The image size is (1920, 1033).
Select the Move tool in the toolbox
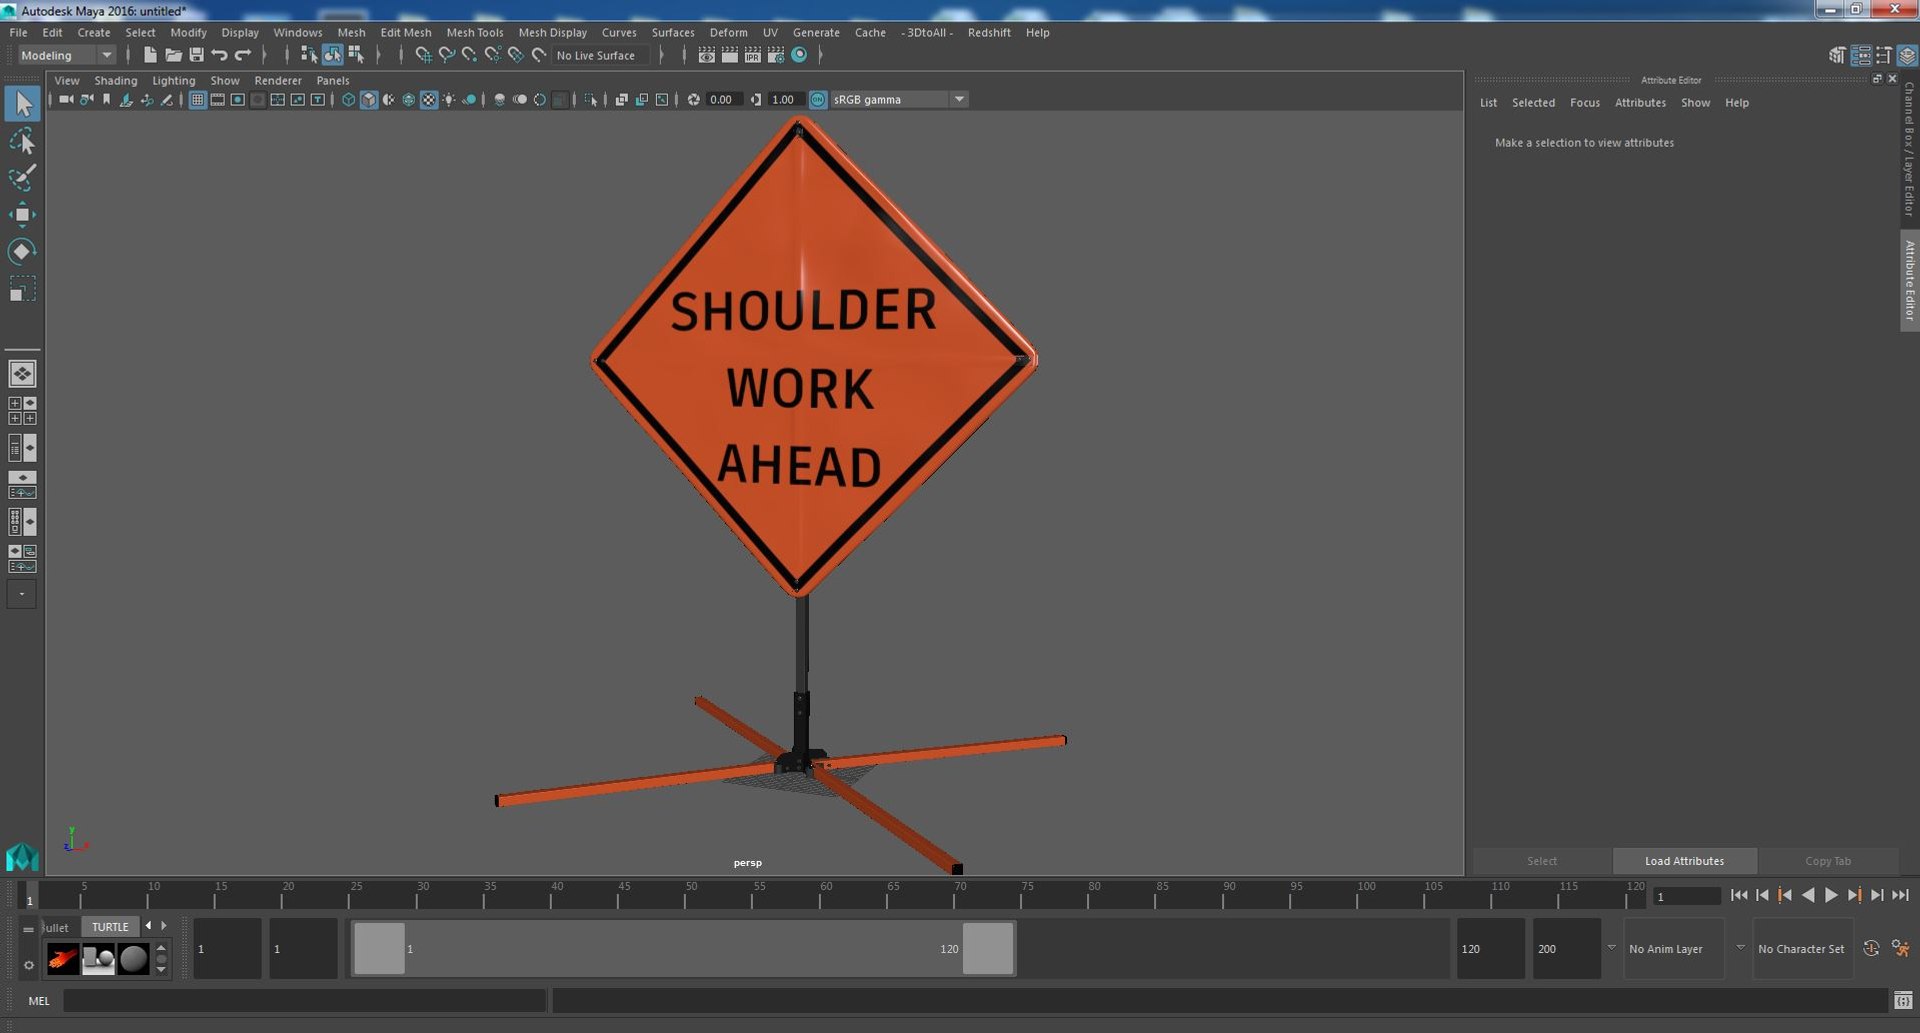(x=22, y=214)
